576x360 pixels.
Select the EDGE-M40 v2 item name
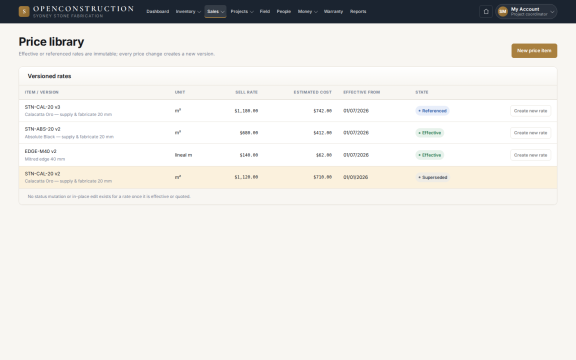tap(40, 151)
